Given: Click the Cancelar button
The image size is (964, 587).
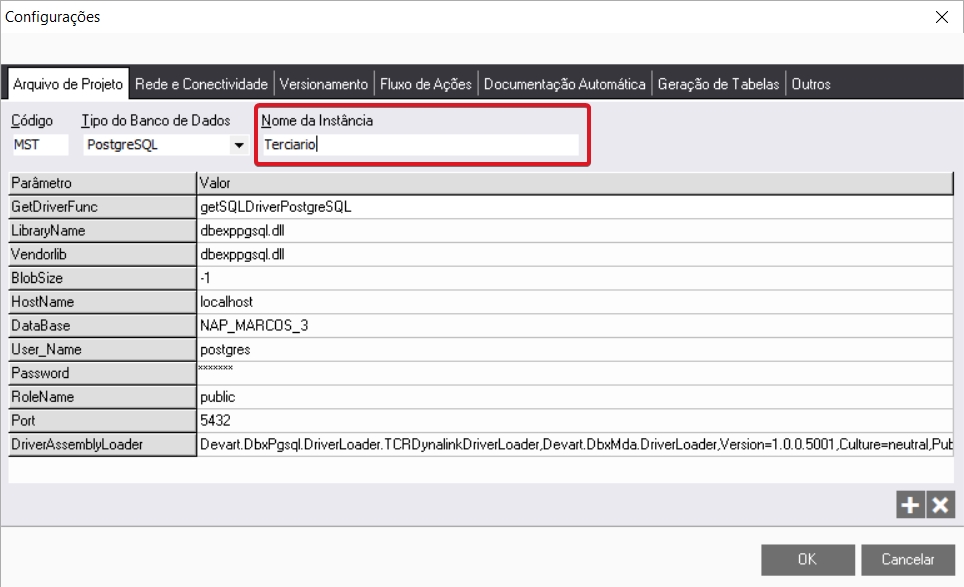Looking at the screenshot, I should tap(909, 560).
